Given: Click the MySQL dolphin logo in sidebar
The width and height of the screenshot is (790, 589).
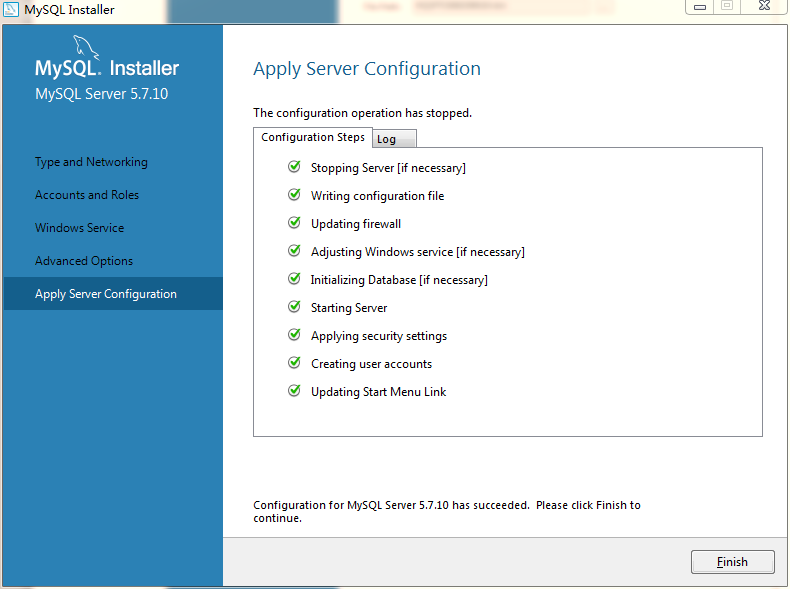Looking at the screenshot, I should pyautogui.click(x=84, y=47).
